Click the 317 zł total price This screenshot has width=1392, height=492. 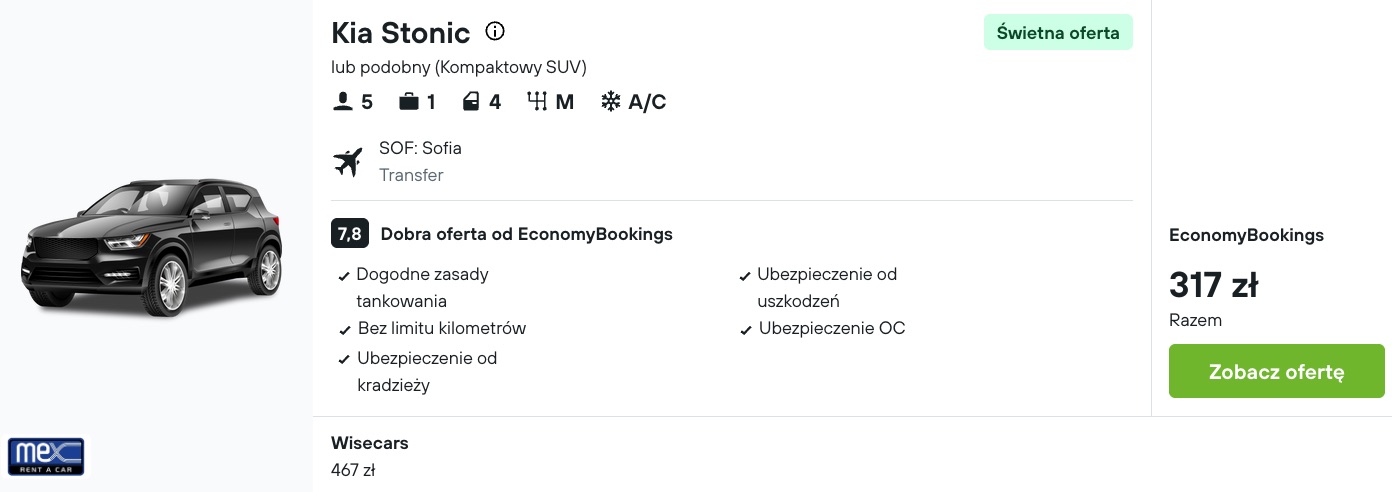tap(1213, 286)
